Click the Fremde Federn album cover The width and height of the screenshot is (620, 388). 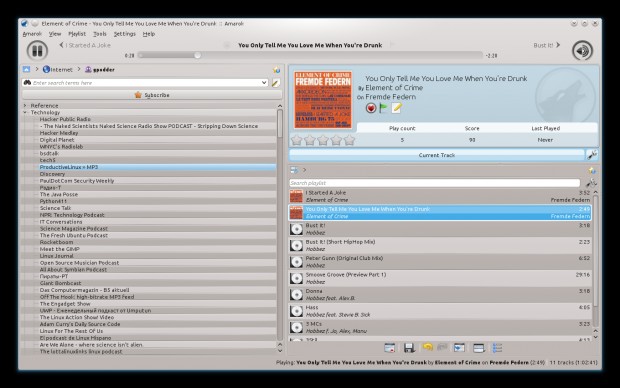click(323, 100)
